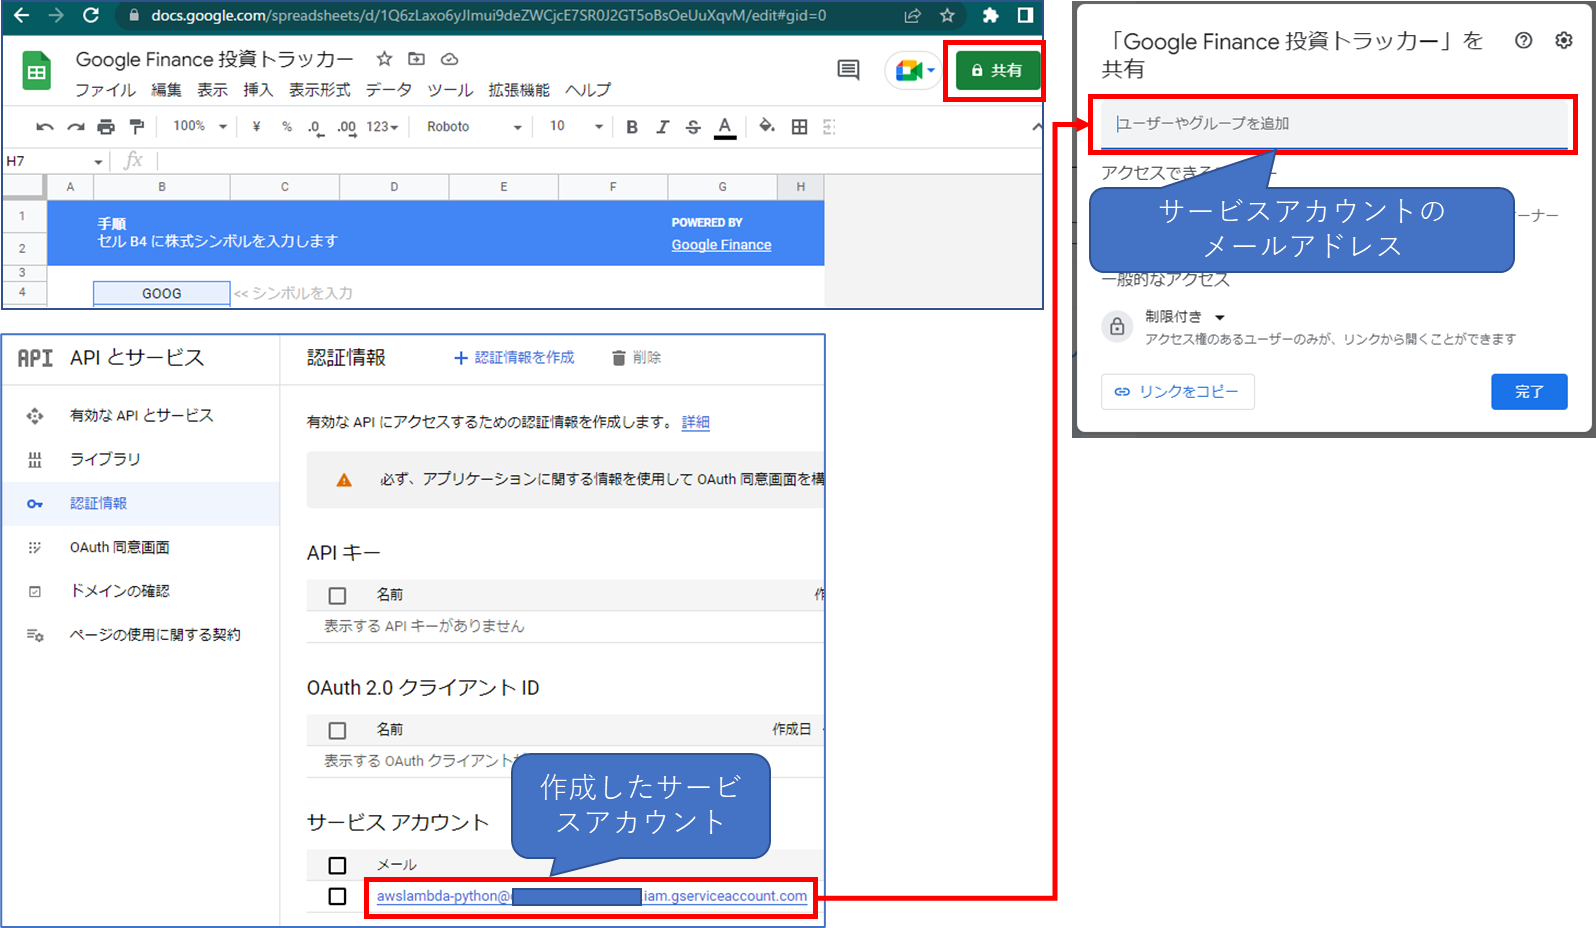Check the サービス アカウント メール header checkbox
Viewport: 1596px width, 928px height.
coord(337,866)
